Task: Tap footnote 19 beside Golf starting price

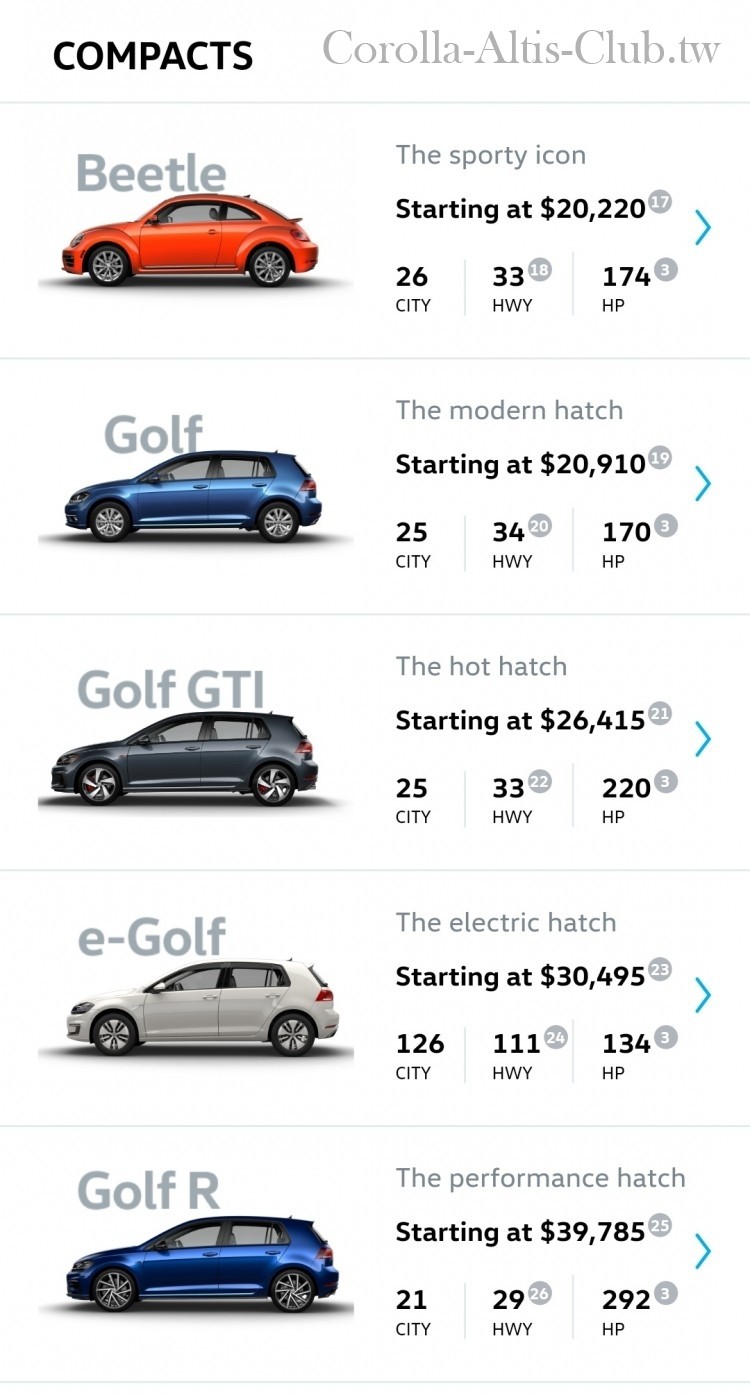Action: [660, 458]
